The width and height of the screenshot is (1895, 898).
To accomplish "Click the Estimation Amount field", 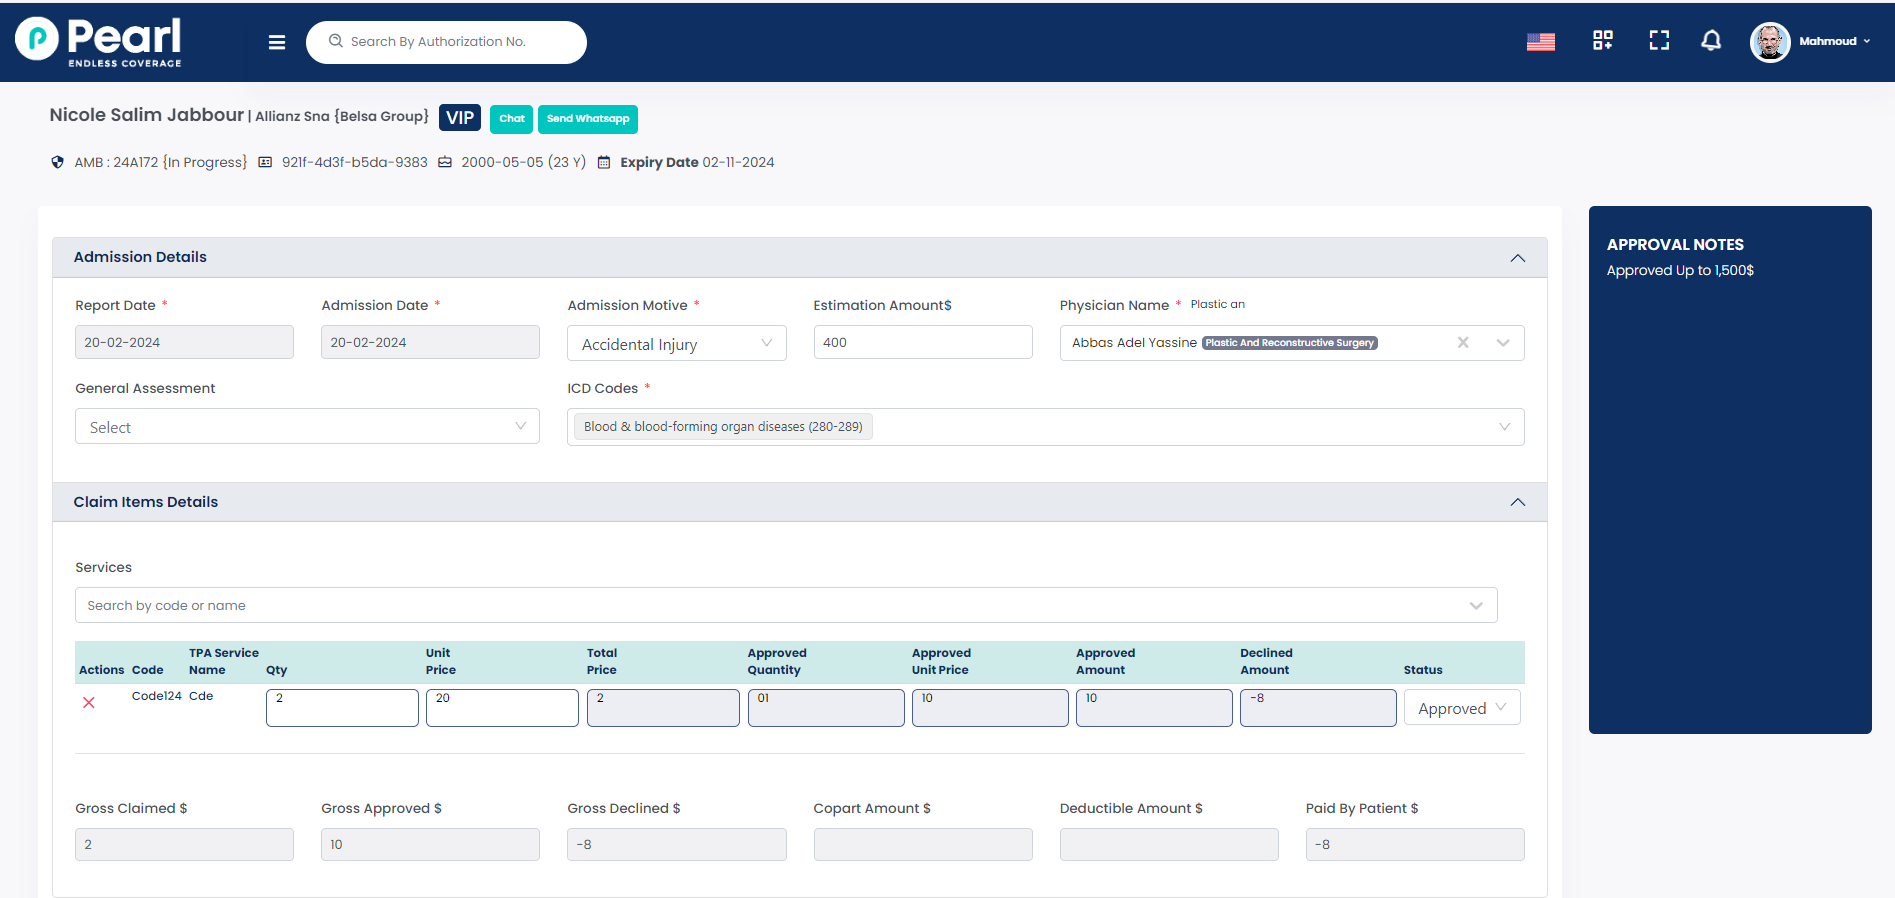I will [x=922, y=343].
